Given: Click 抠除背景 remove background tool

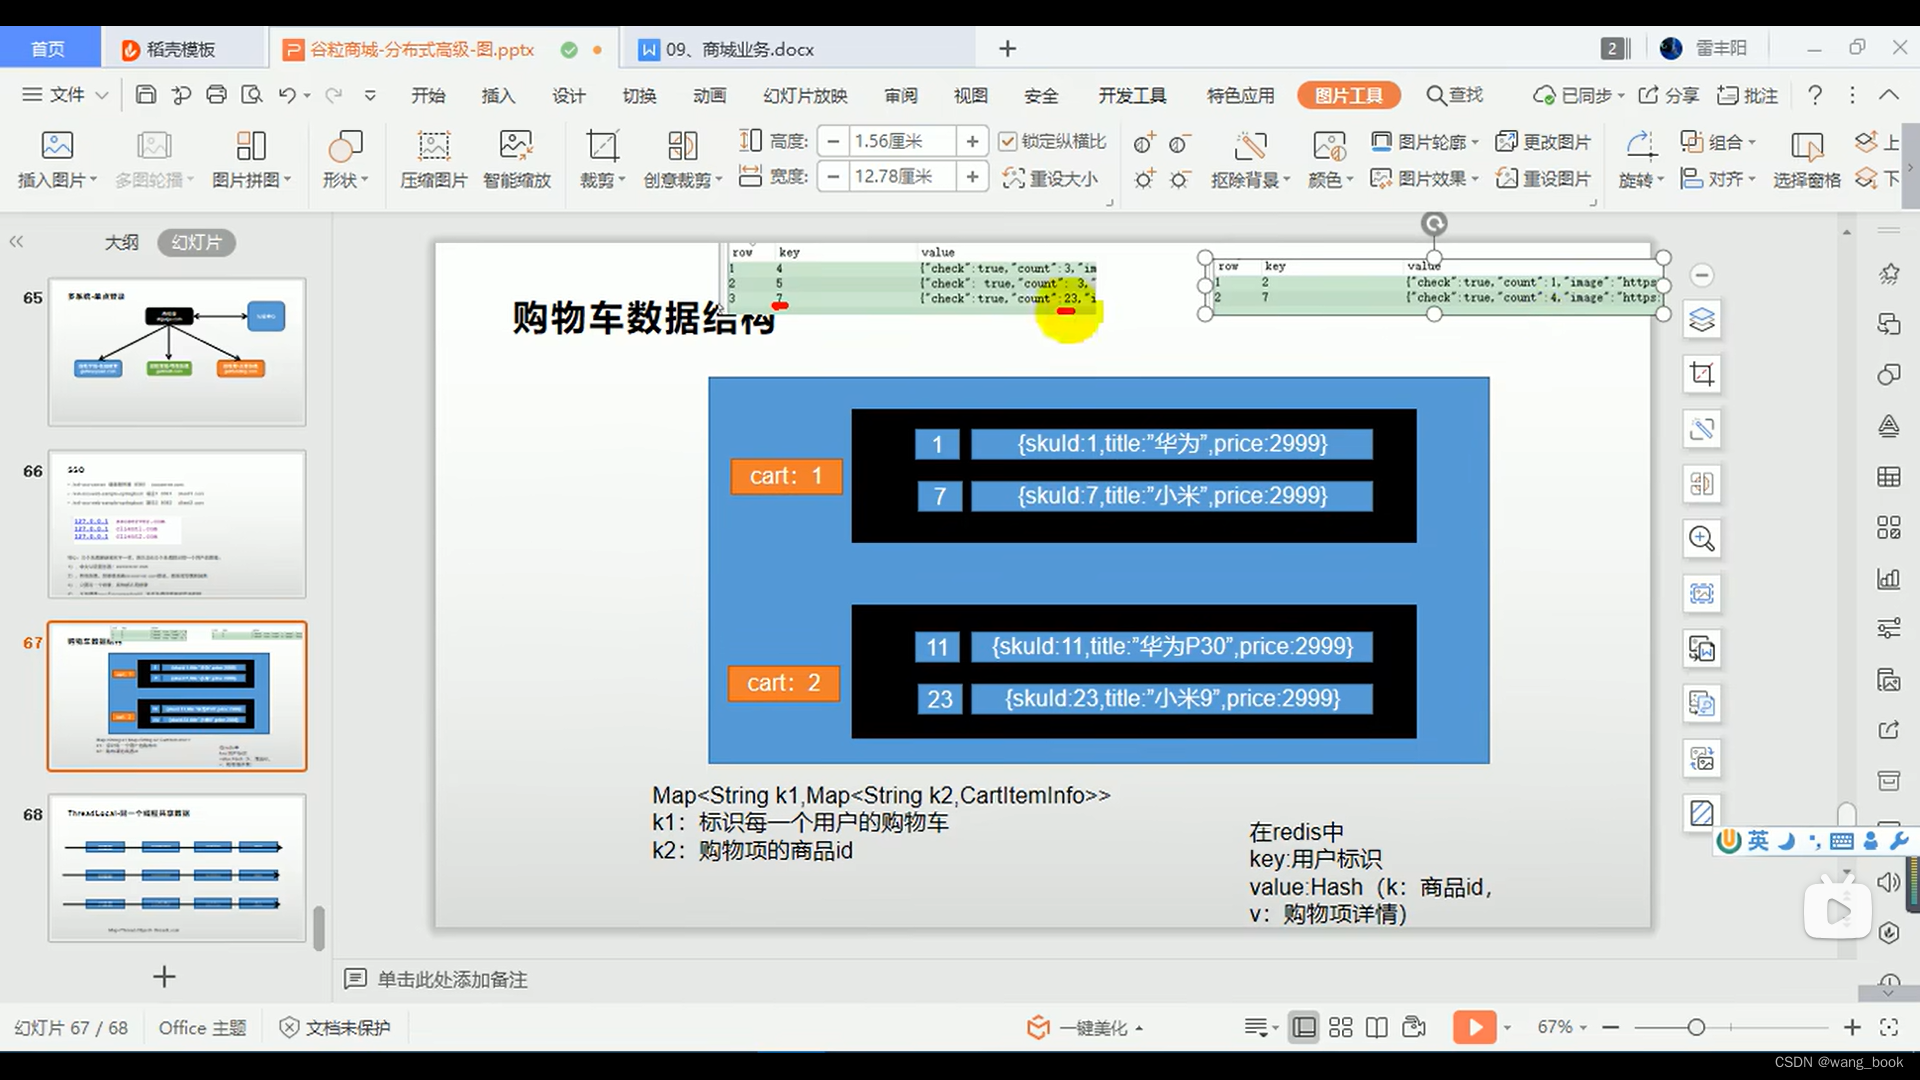Looking at the screenshot, I should pos(1250,159).
